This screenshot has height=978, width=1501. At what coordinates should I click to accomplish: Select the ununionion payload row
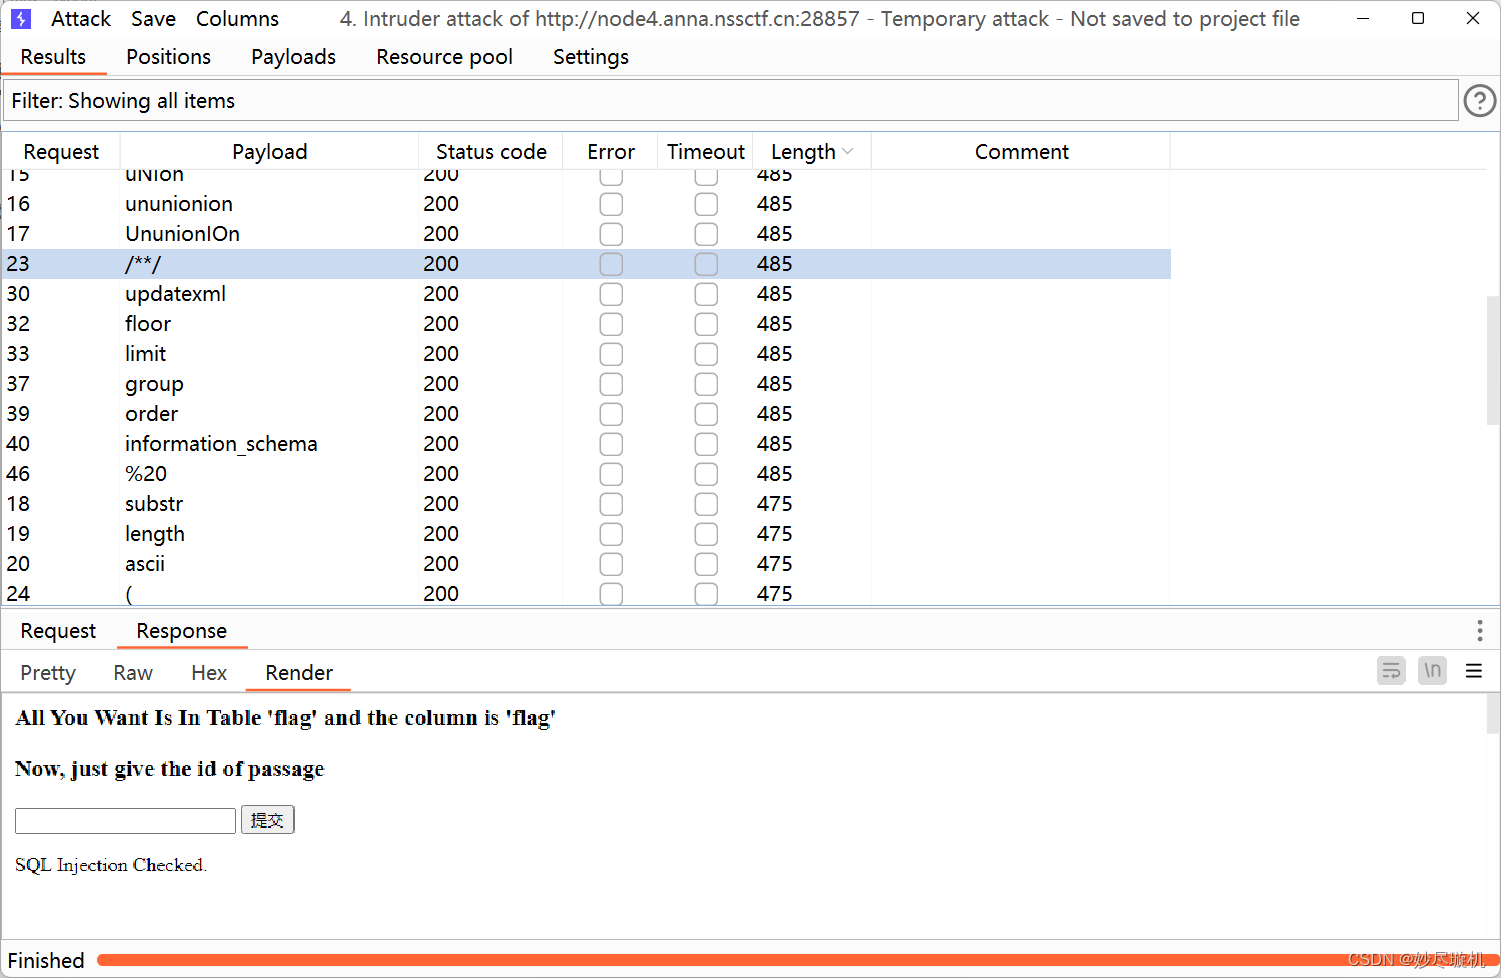[586, 204]
